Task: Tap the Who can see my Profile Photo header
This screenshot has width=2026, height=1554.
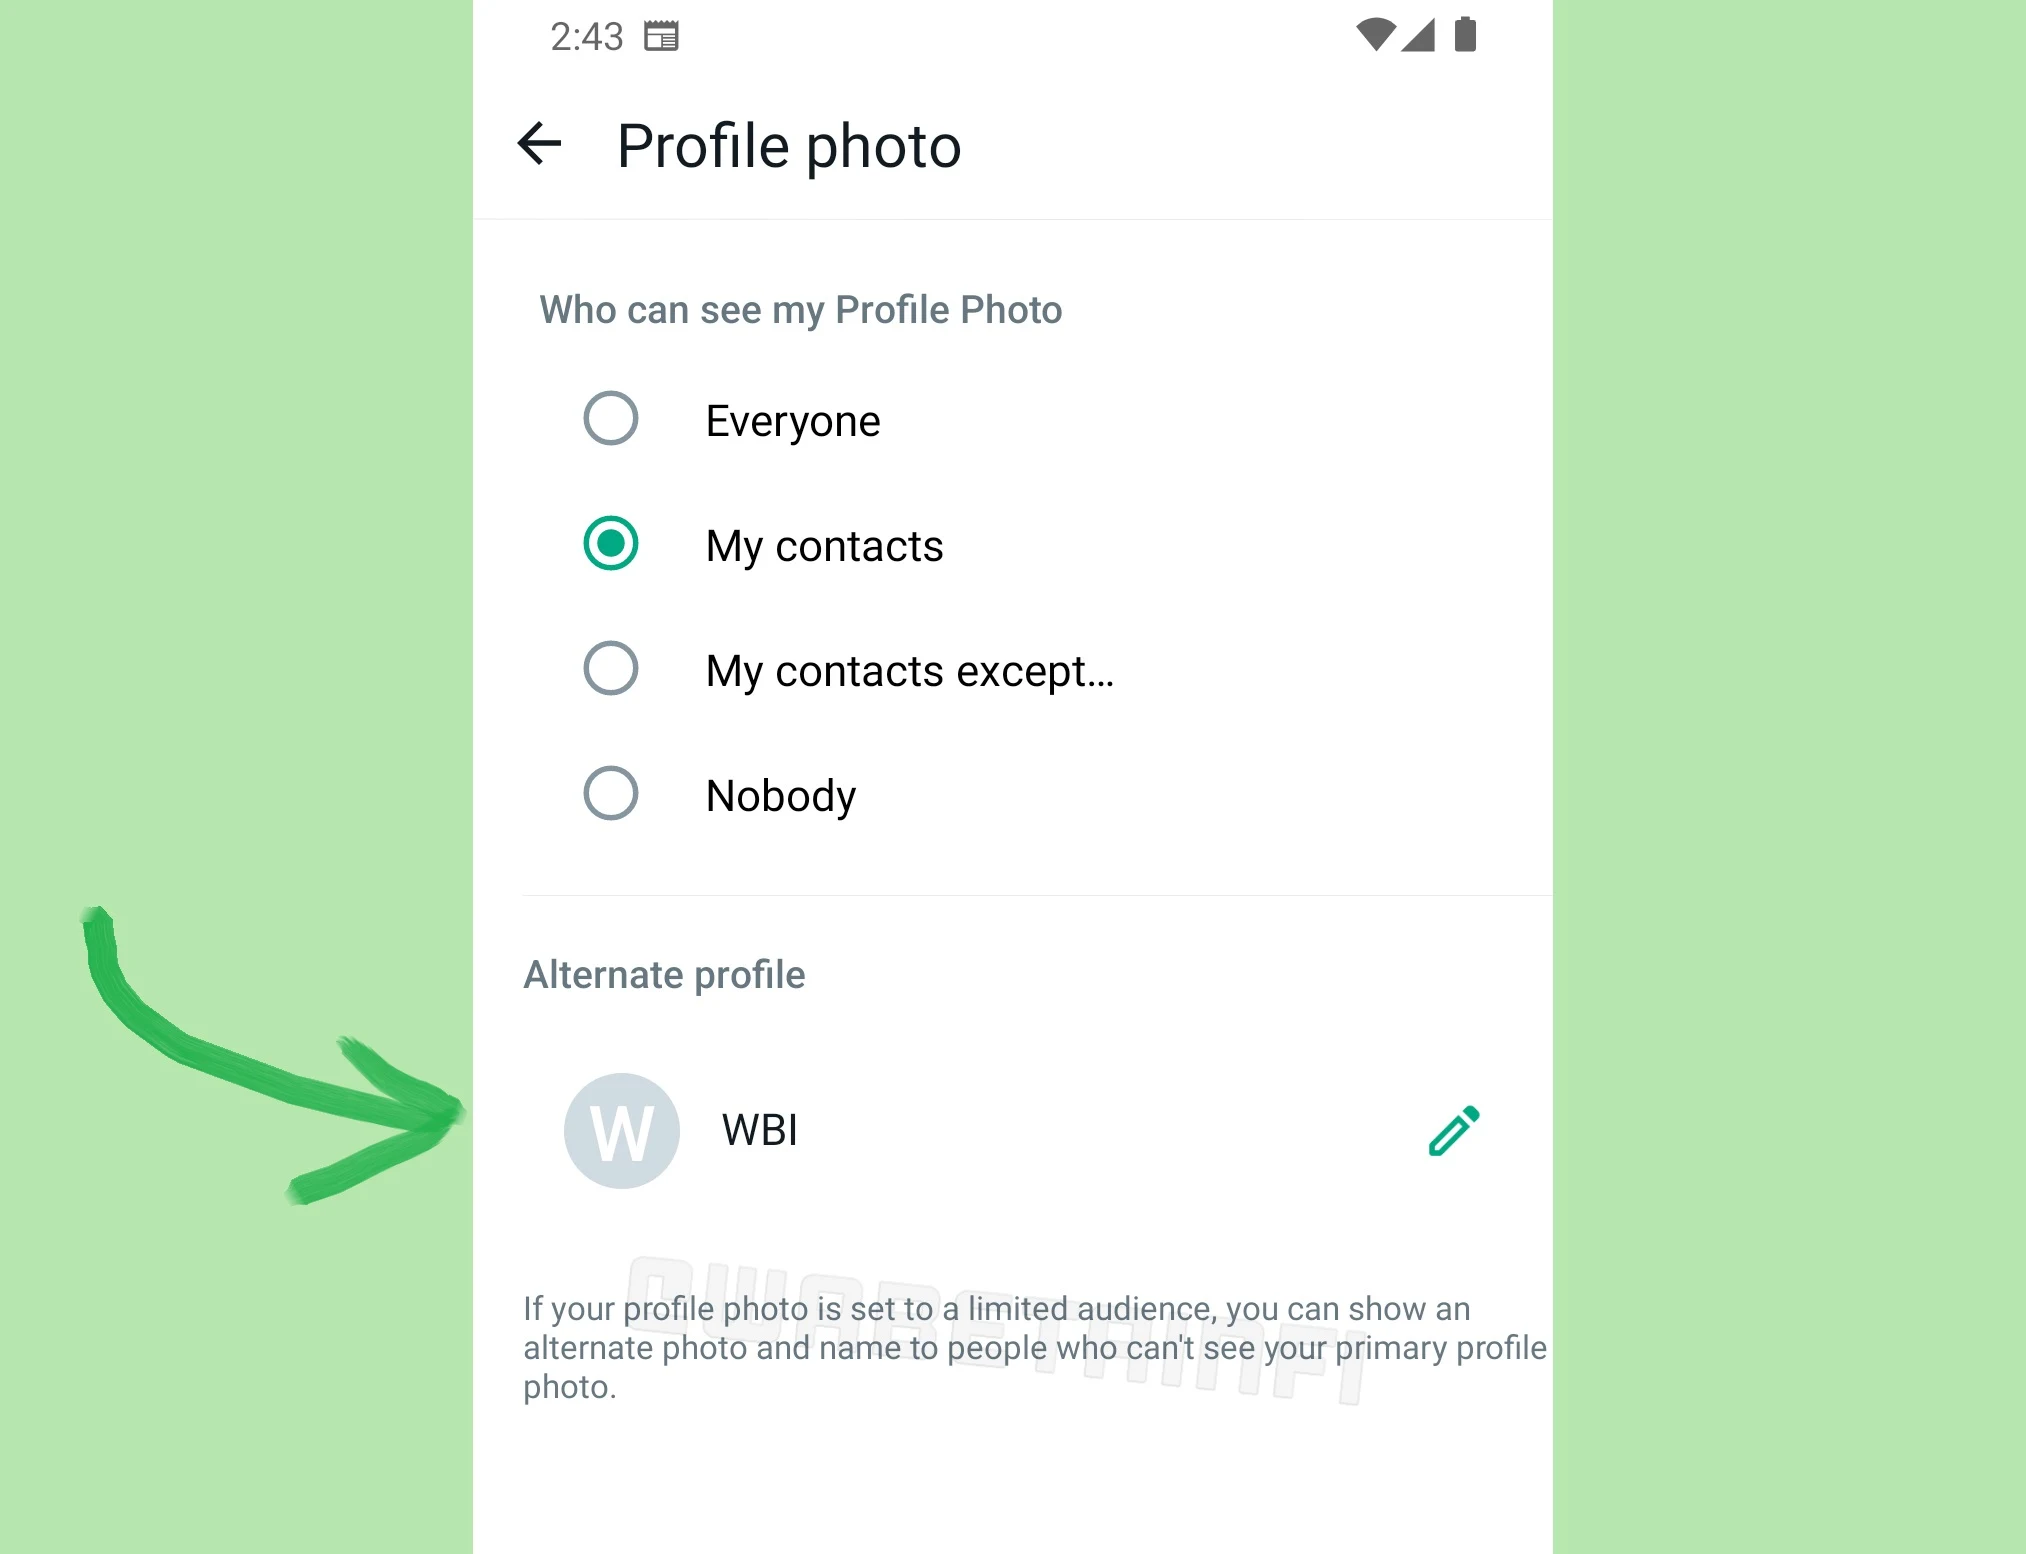Action: point(801,310)
